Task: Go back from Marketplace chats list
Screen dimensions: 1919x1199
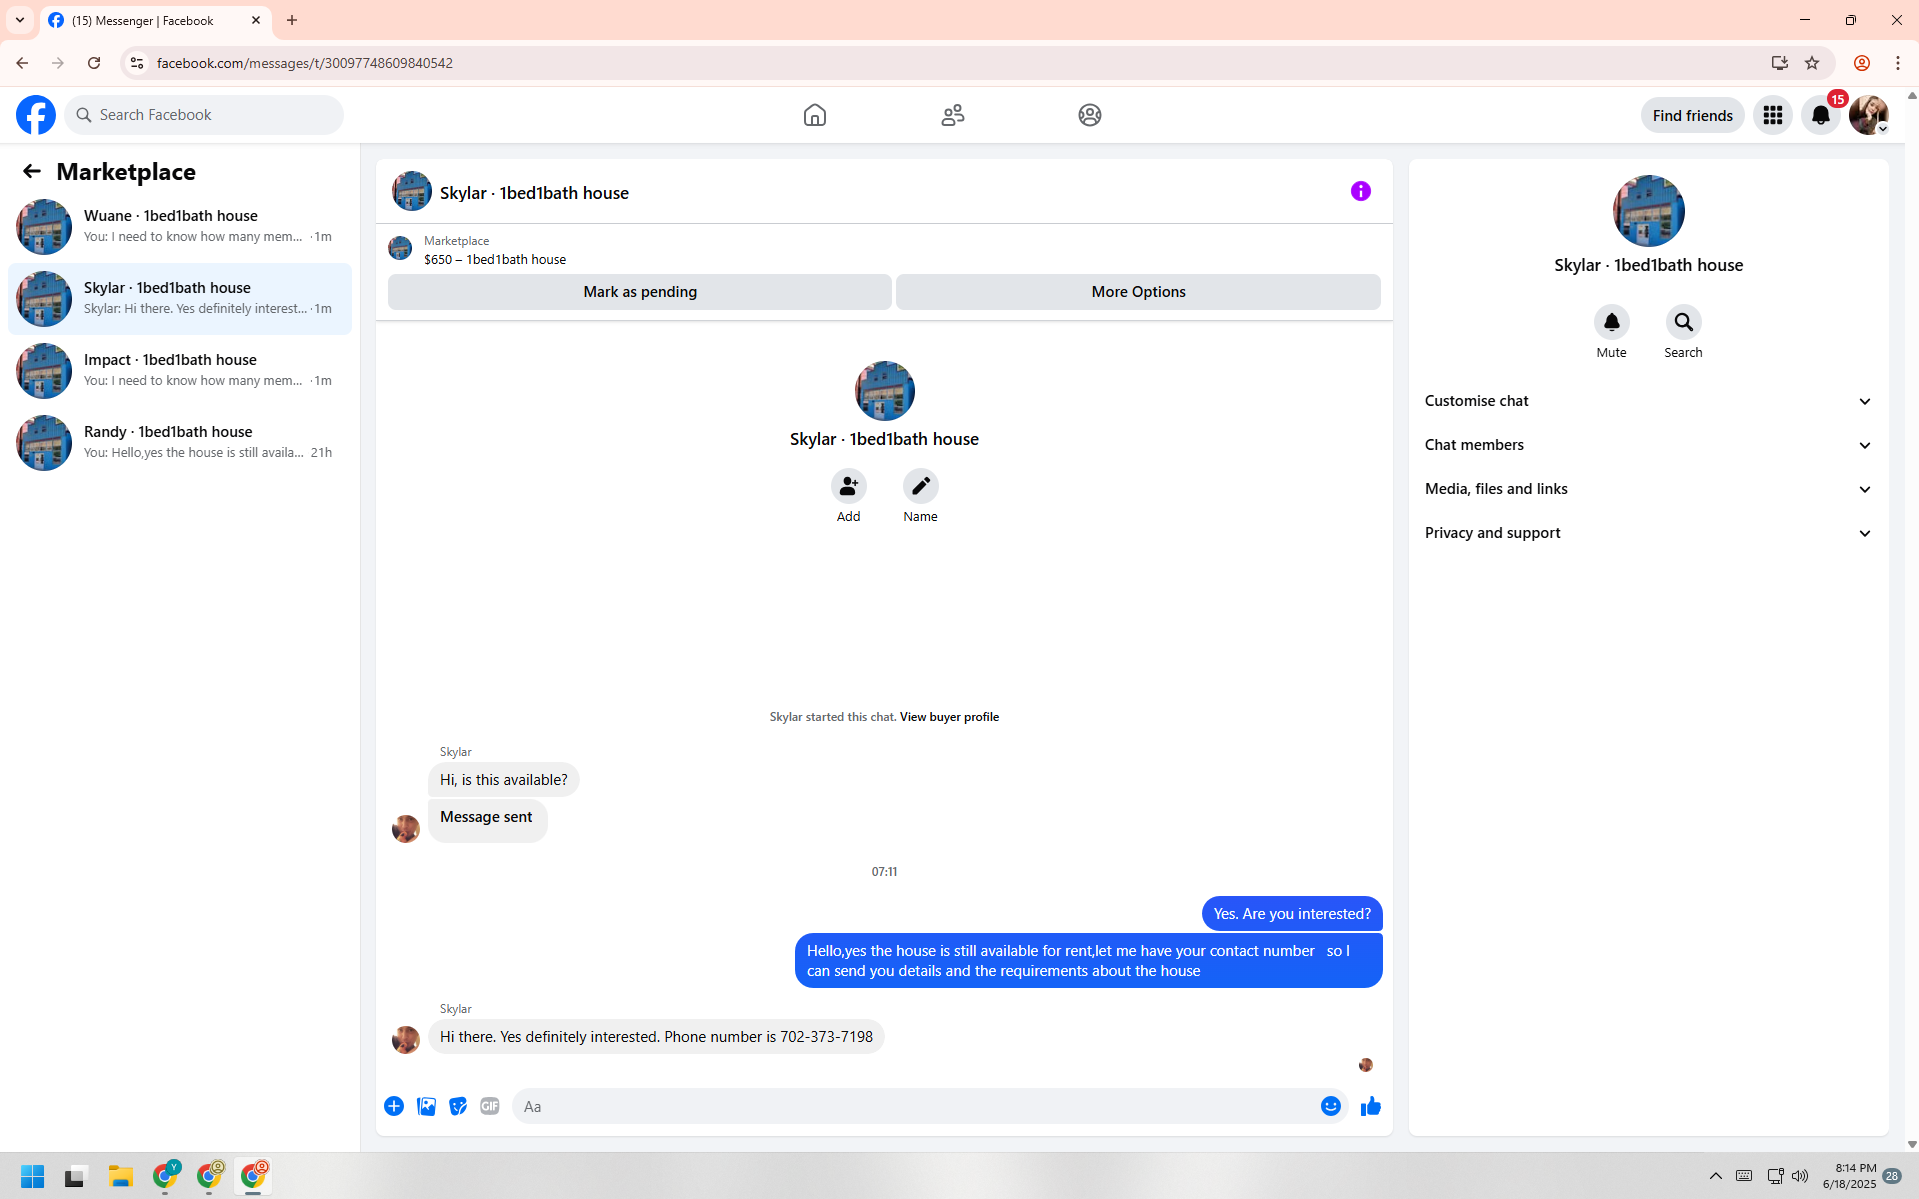Action: (x=32, y=171)
